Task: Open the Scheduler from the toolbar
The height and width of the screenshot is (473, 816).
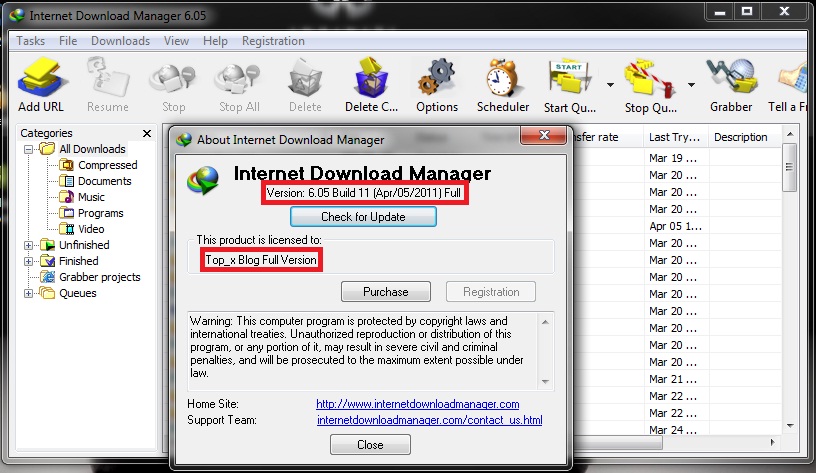Action: (503, 85)
